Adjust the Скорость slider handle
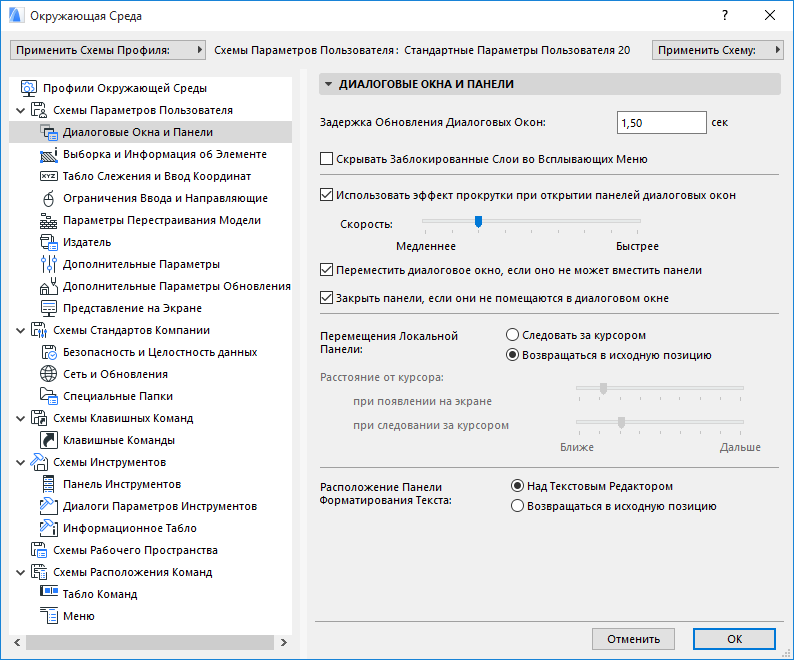This screenshot has width=794, height=660. point(478,221)
